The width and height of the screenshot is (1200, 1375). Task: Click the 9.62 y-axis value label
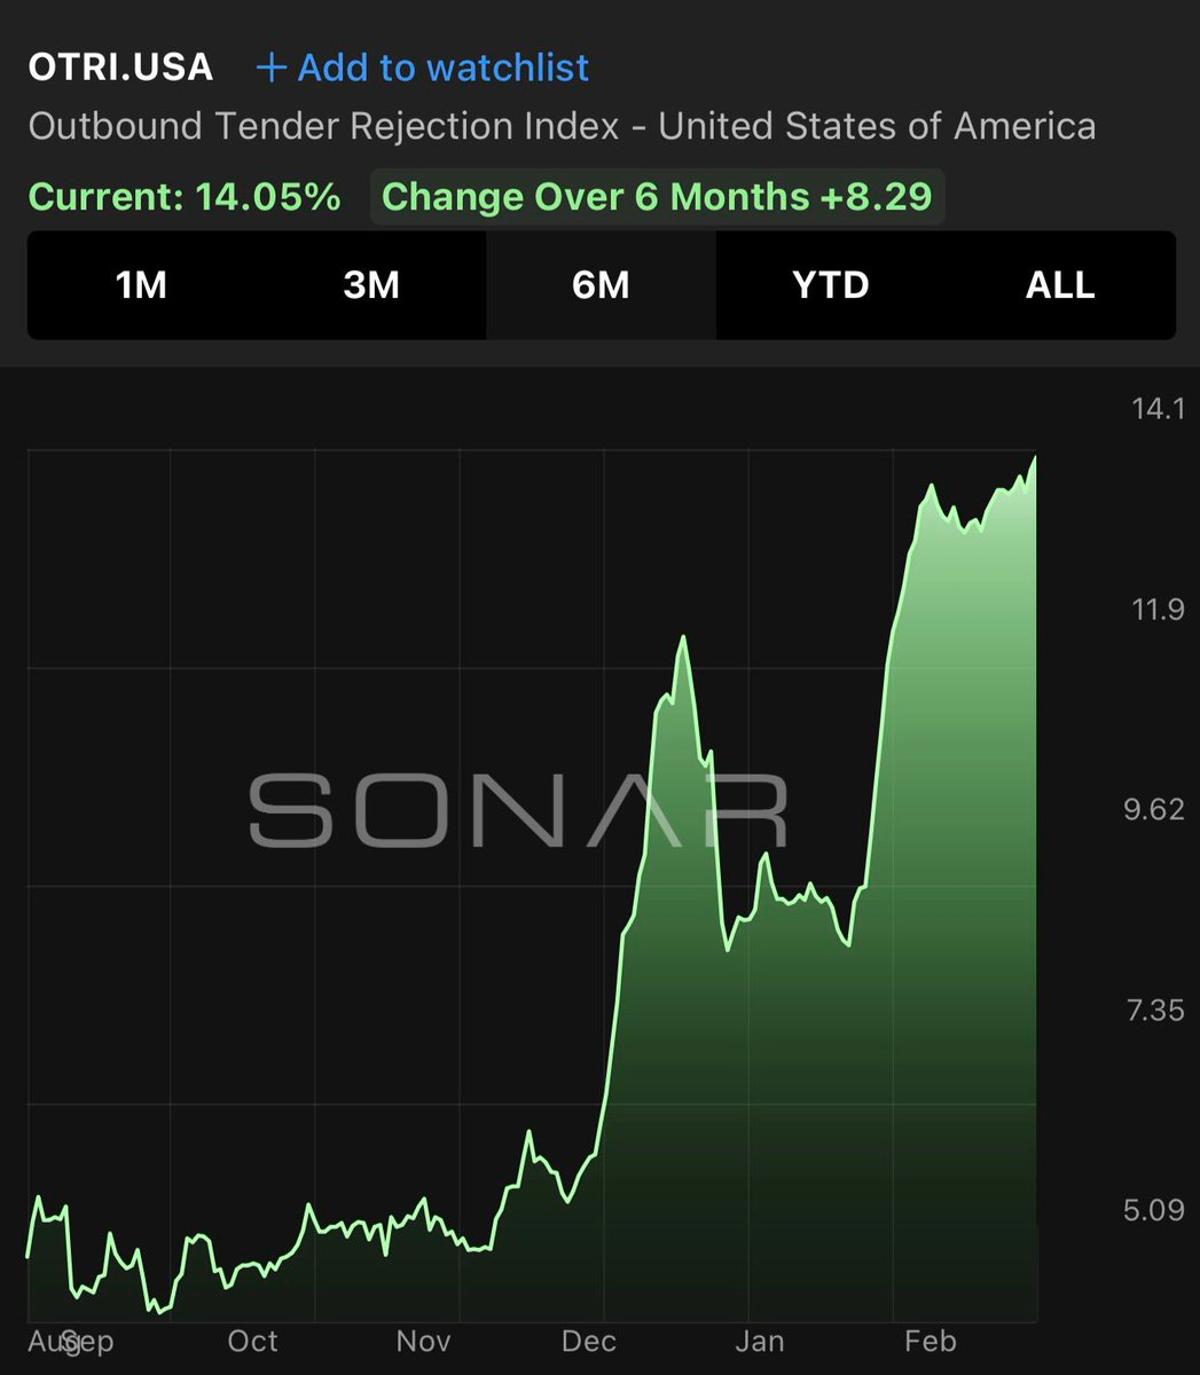[x=1153, y=809]
